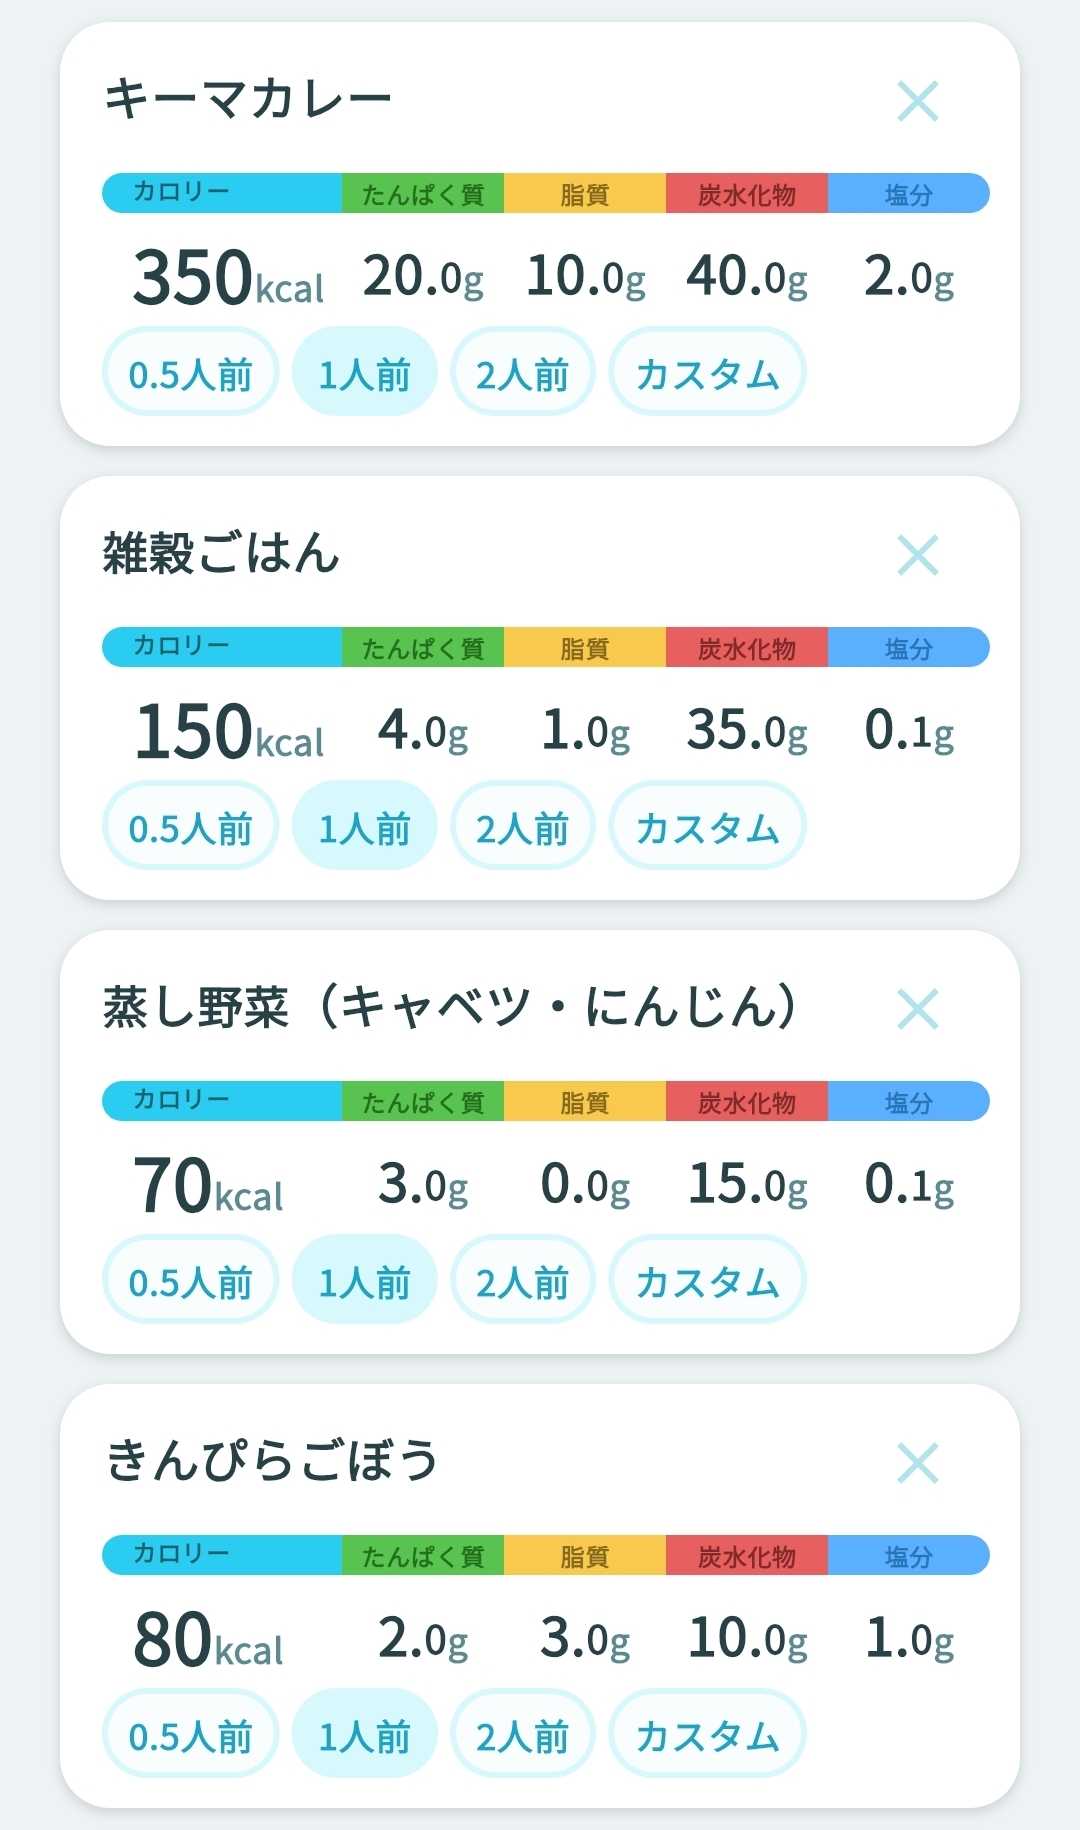
Task: Tap the 蒸し野菜（キャベツ・にんじん） title
Action: point(449,1007)
